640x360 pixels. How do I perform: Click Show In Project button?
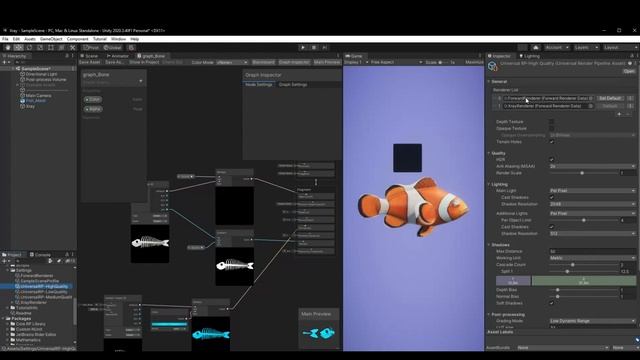(144, 62)
